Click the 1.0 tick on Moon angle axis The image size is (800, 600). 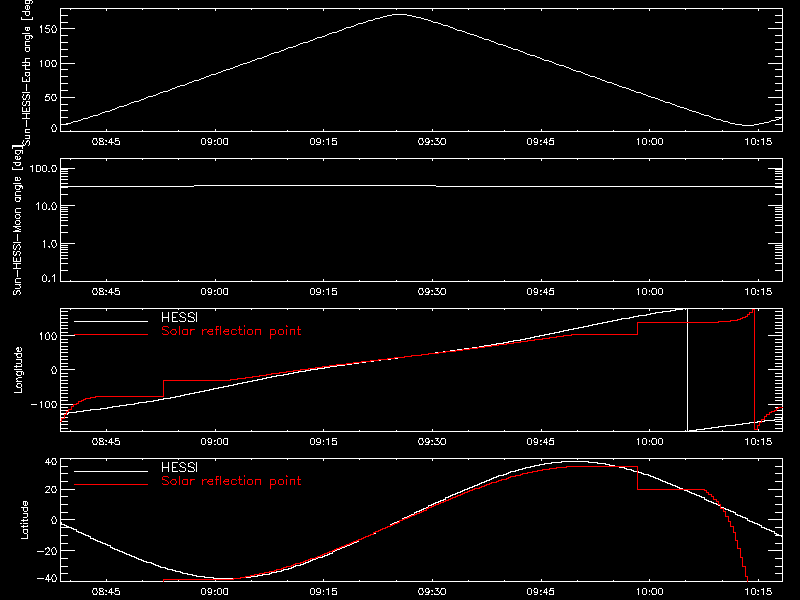tap(49, 244)
